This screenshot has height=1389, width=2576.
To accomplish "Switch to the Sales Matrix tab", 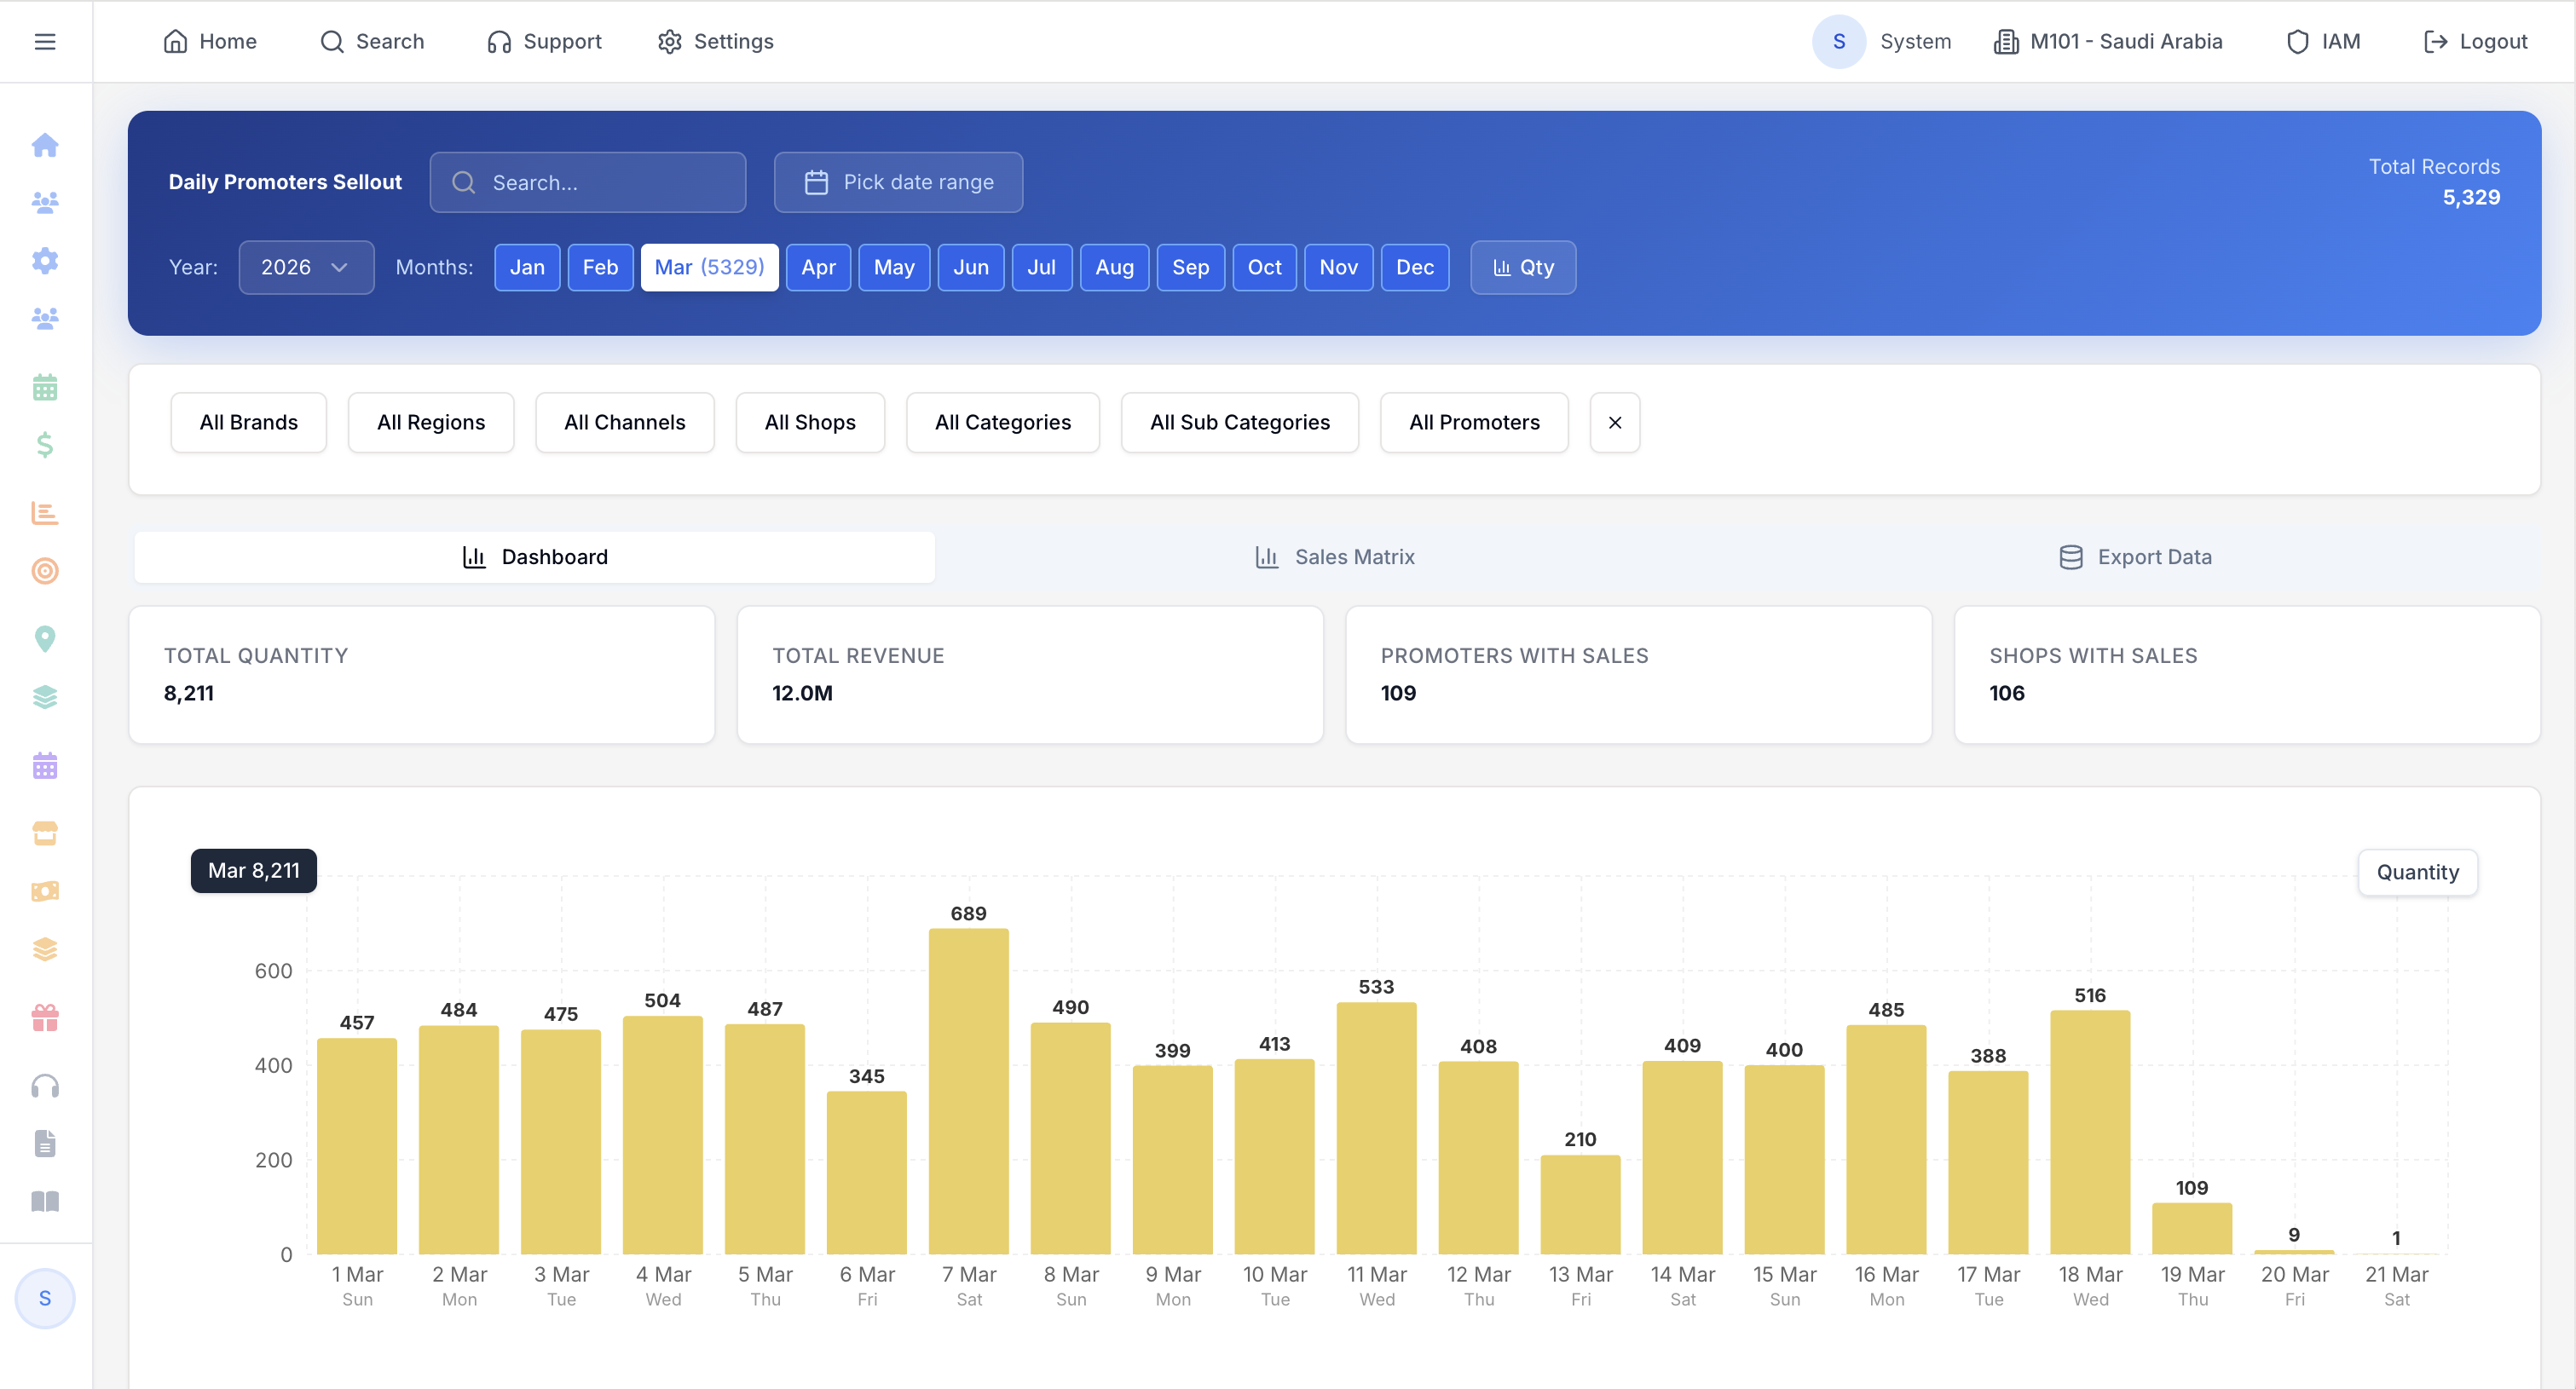I will click(x=1335, y=557).
